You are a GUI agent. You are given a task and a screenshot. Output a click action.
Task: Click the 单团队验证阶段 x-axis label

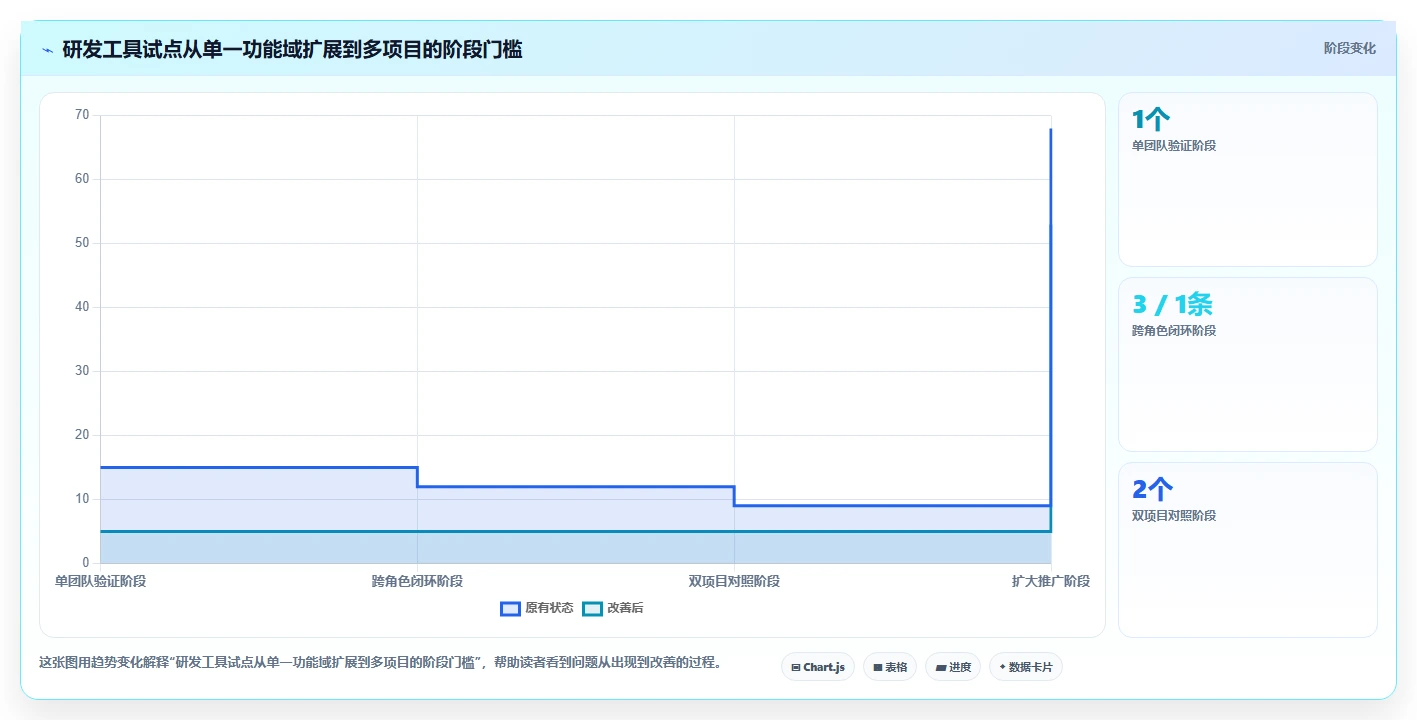(x=100, y=581)
